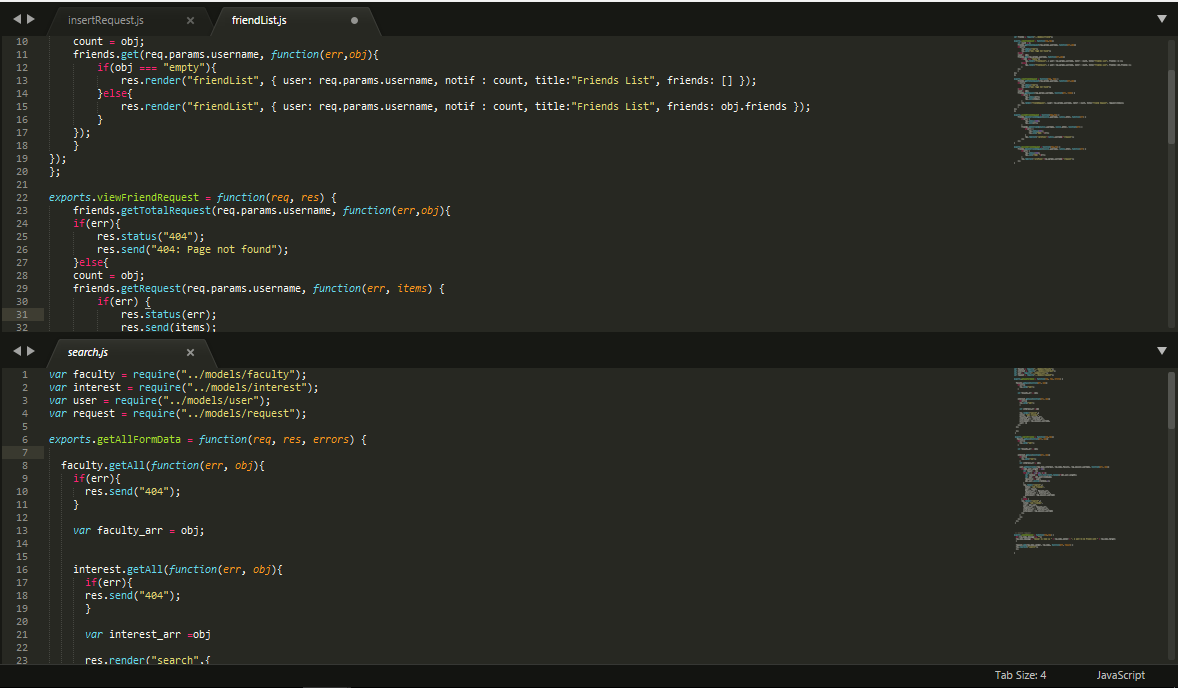Close the search.js tab
Viewport: 1178px width, 688px height.
click(190, 352)
